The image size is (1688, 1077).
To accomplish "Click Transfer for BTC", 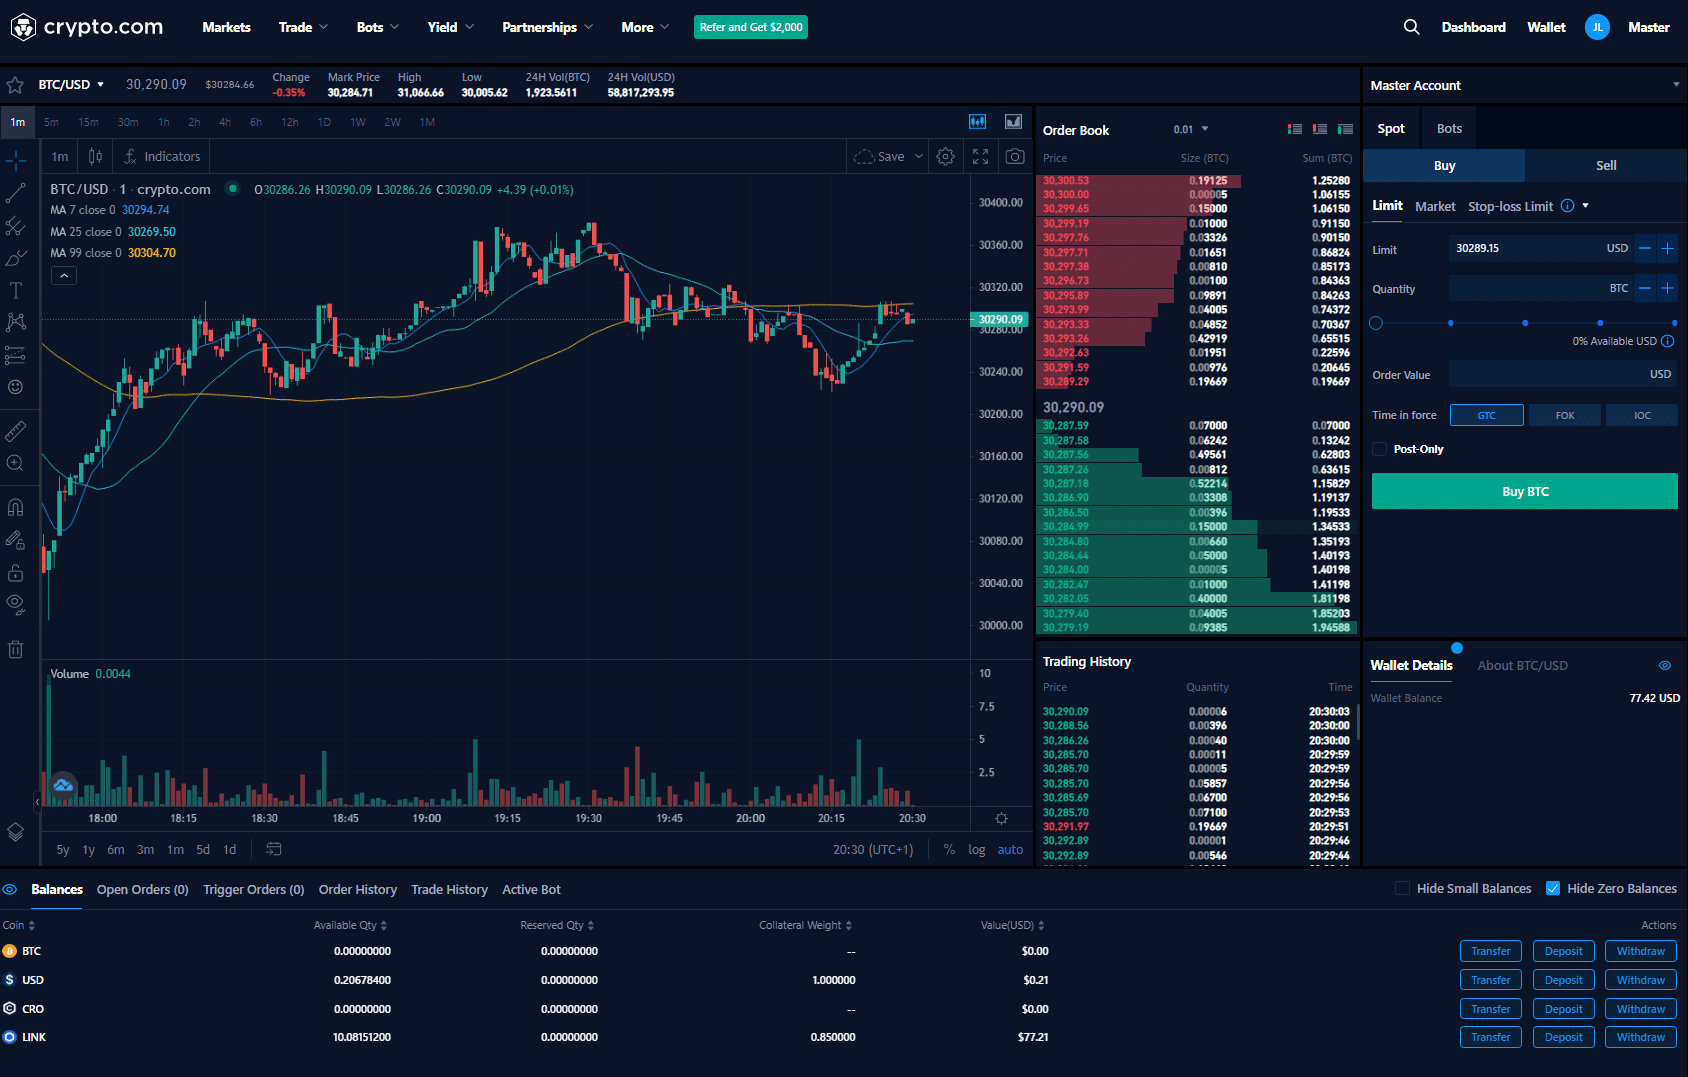I will click(1491, 951).
